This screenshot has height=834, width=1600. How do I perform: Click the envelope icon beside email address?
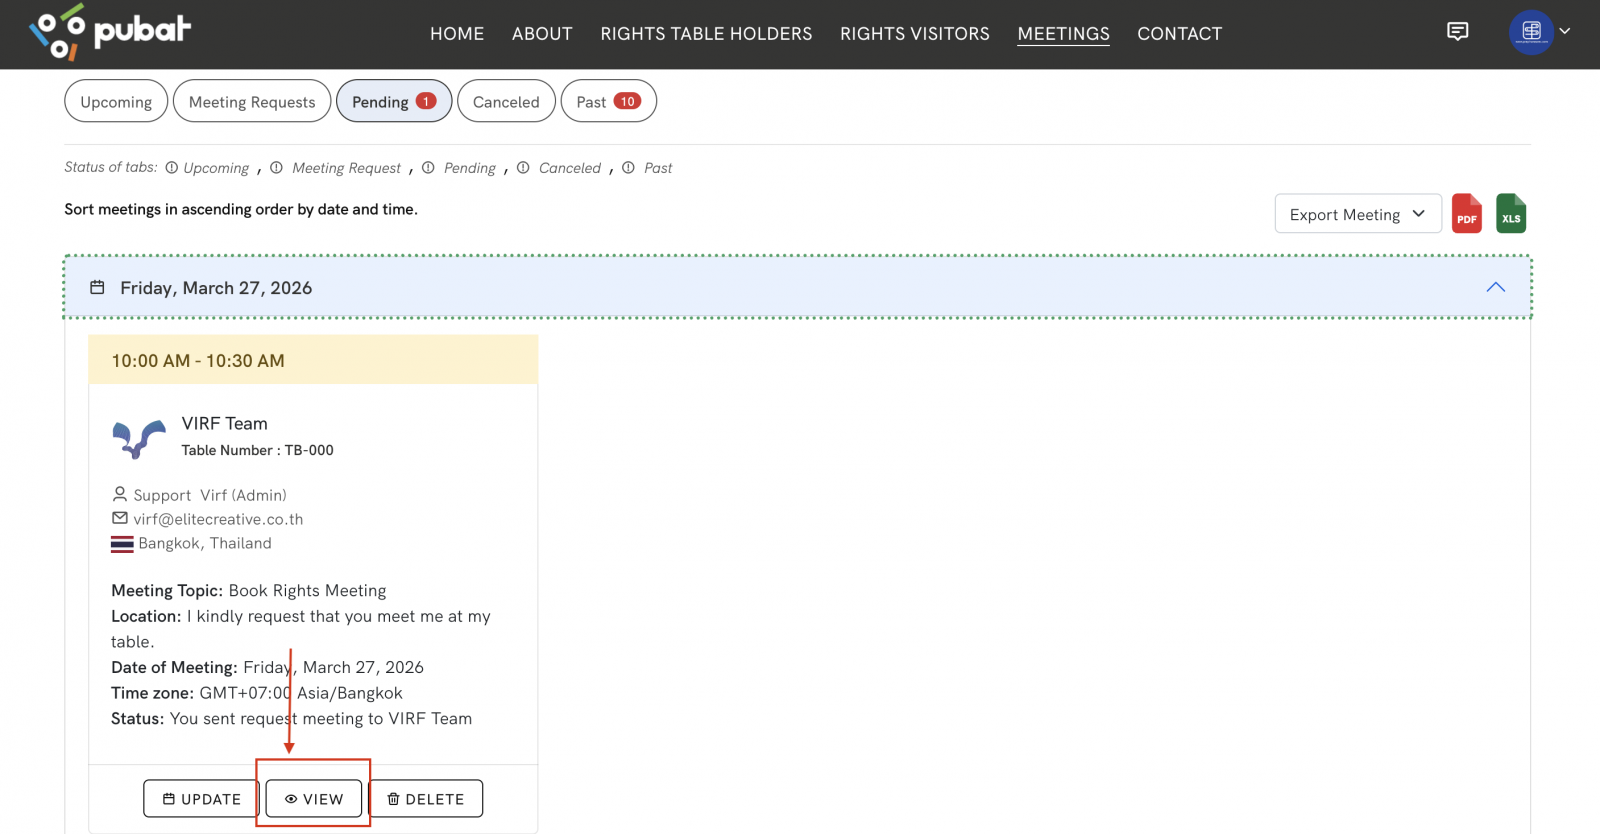coord(120,518)
